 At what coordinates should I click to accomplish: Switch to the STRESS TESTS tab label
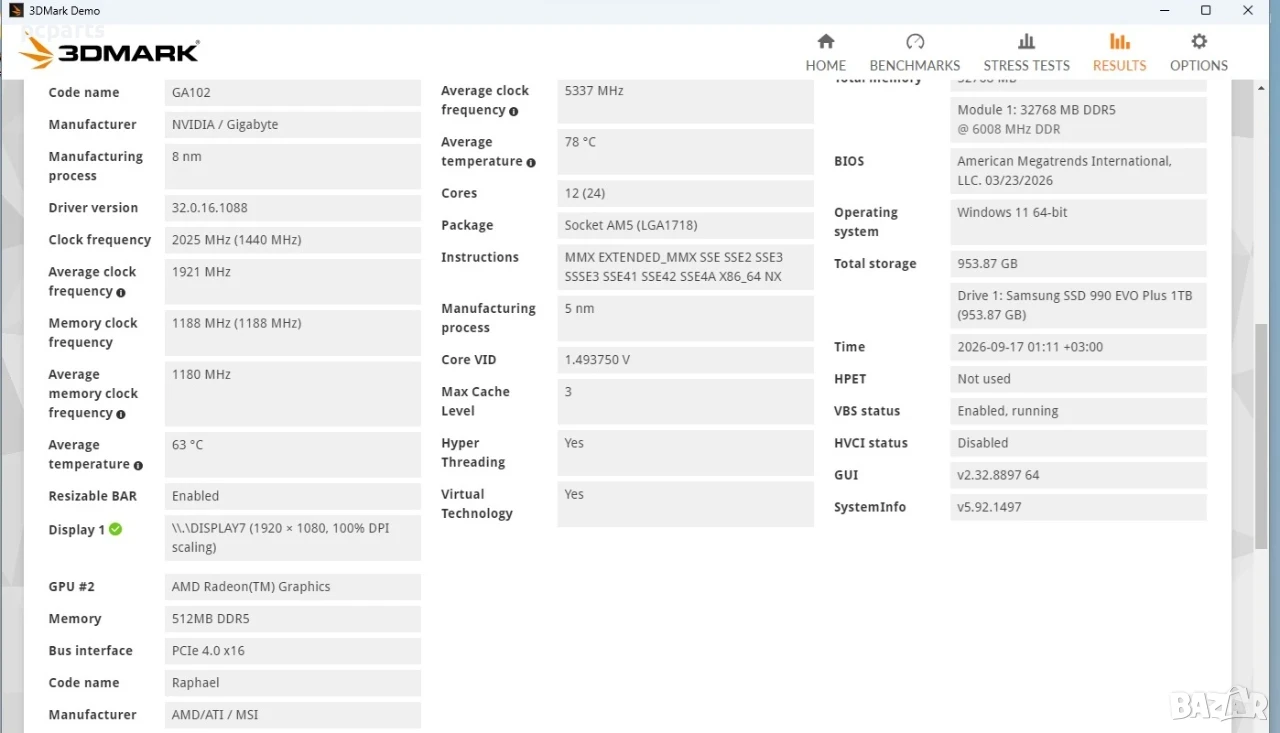point(1026,65)
